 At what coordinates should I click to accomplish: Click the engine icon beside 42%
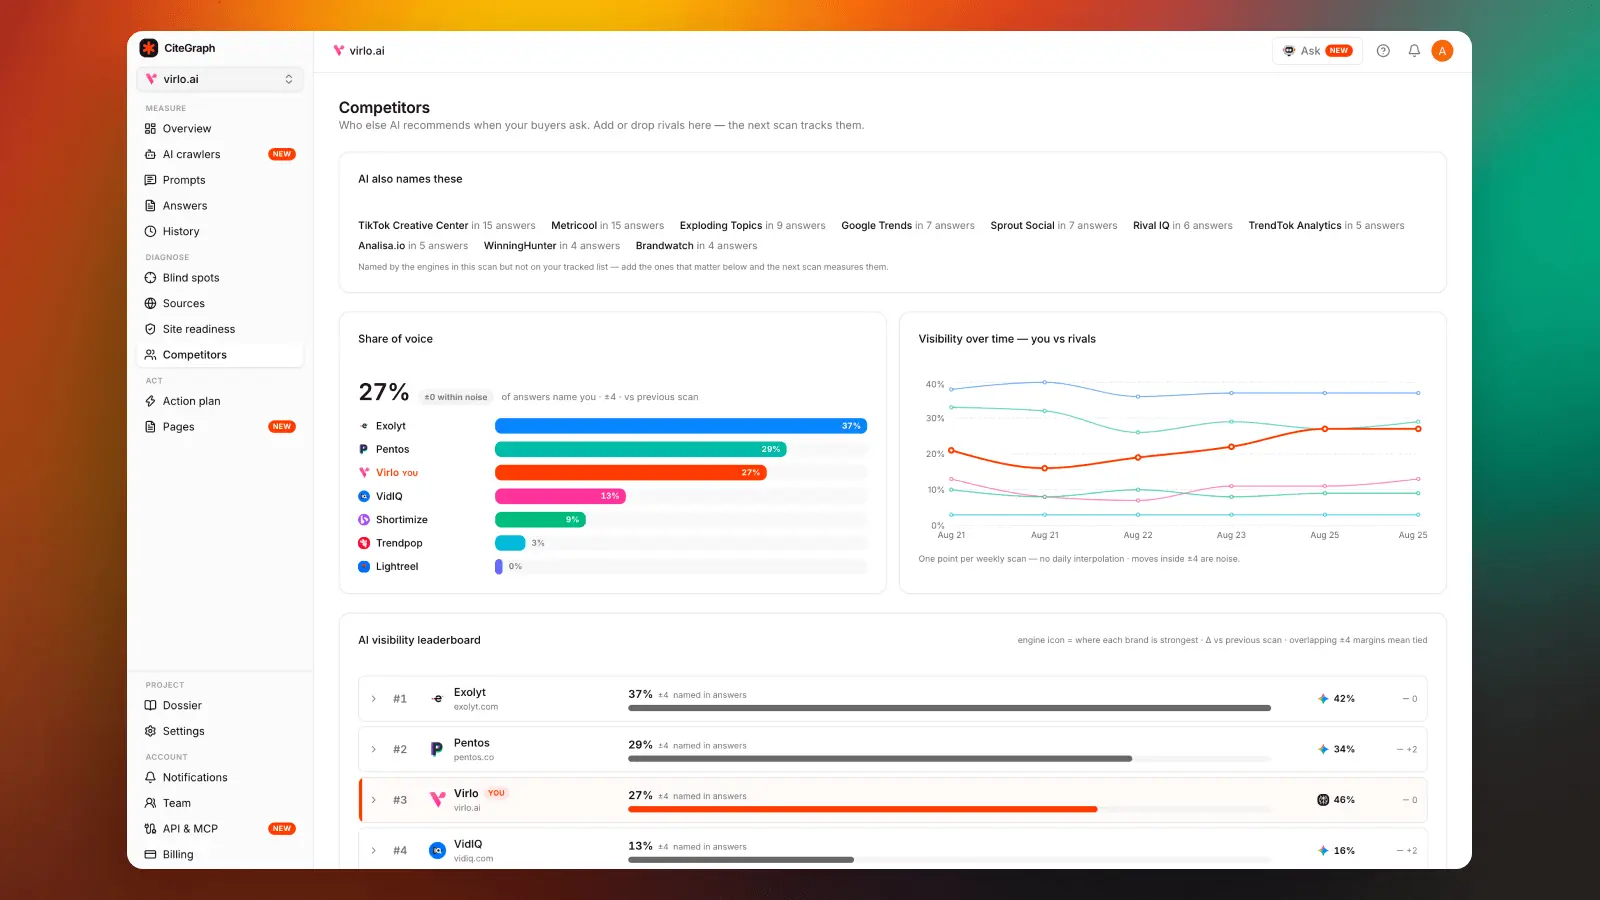click(1323, 699)
